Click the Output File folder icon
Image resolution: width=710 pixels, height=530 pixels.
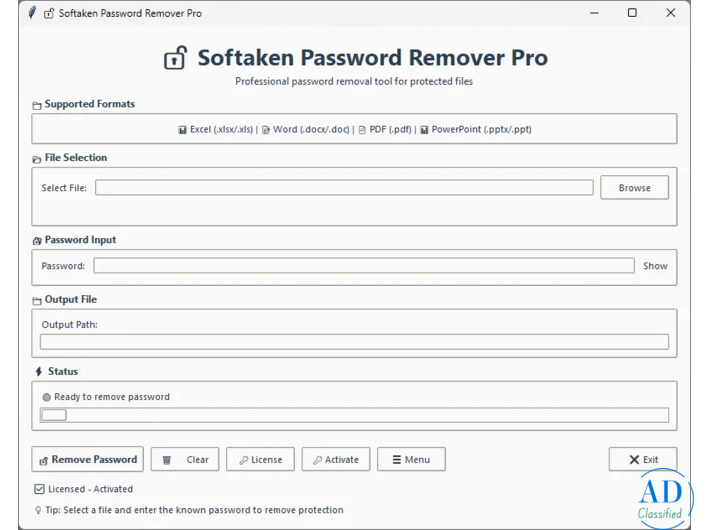tap(37, 301)
